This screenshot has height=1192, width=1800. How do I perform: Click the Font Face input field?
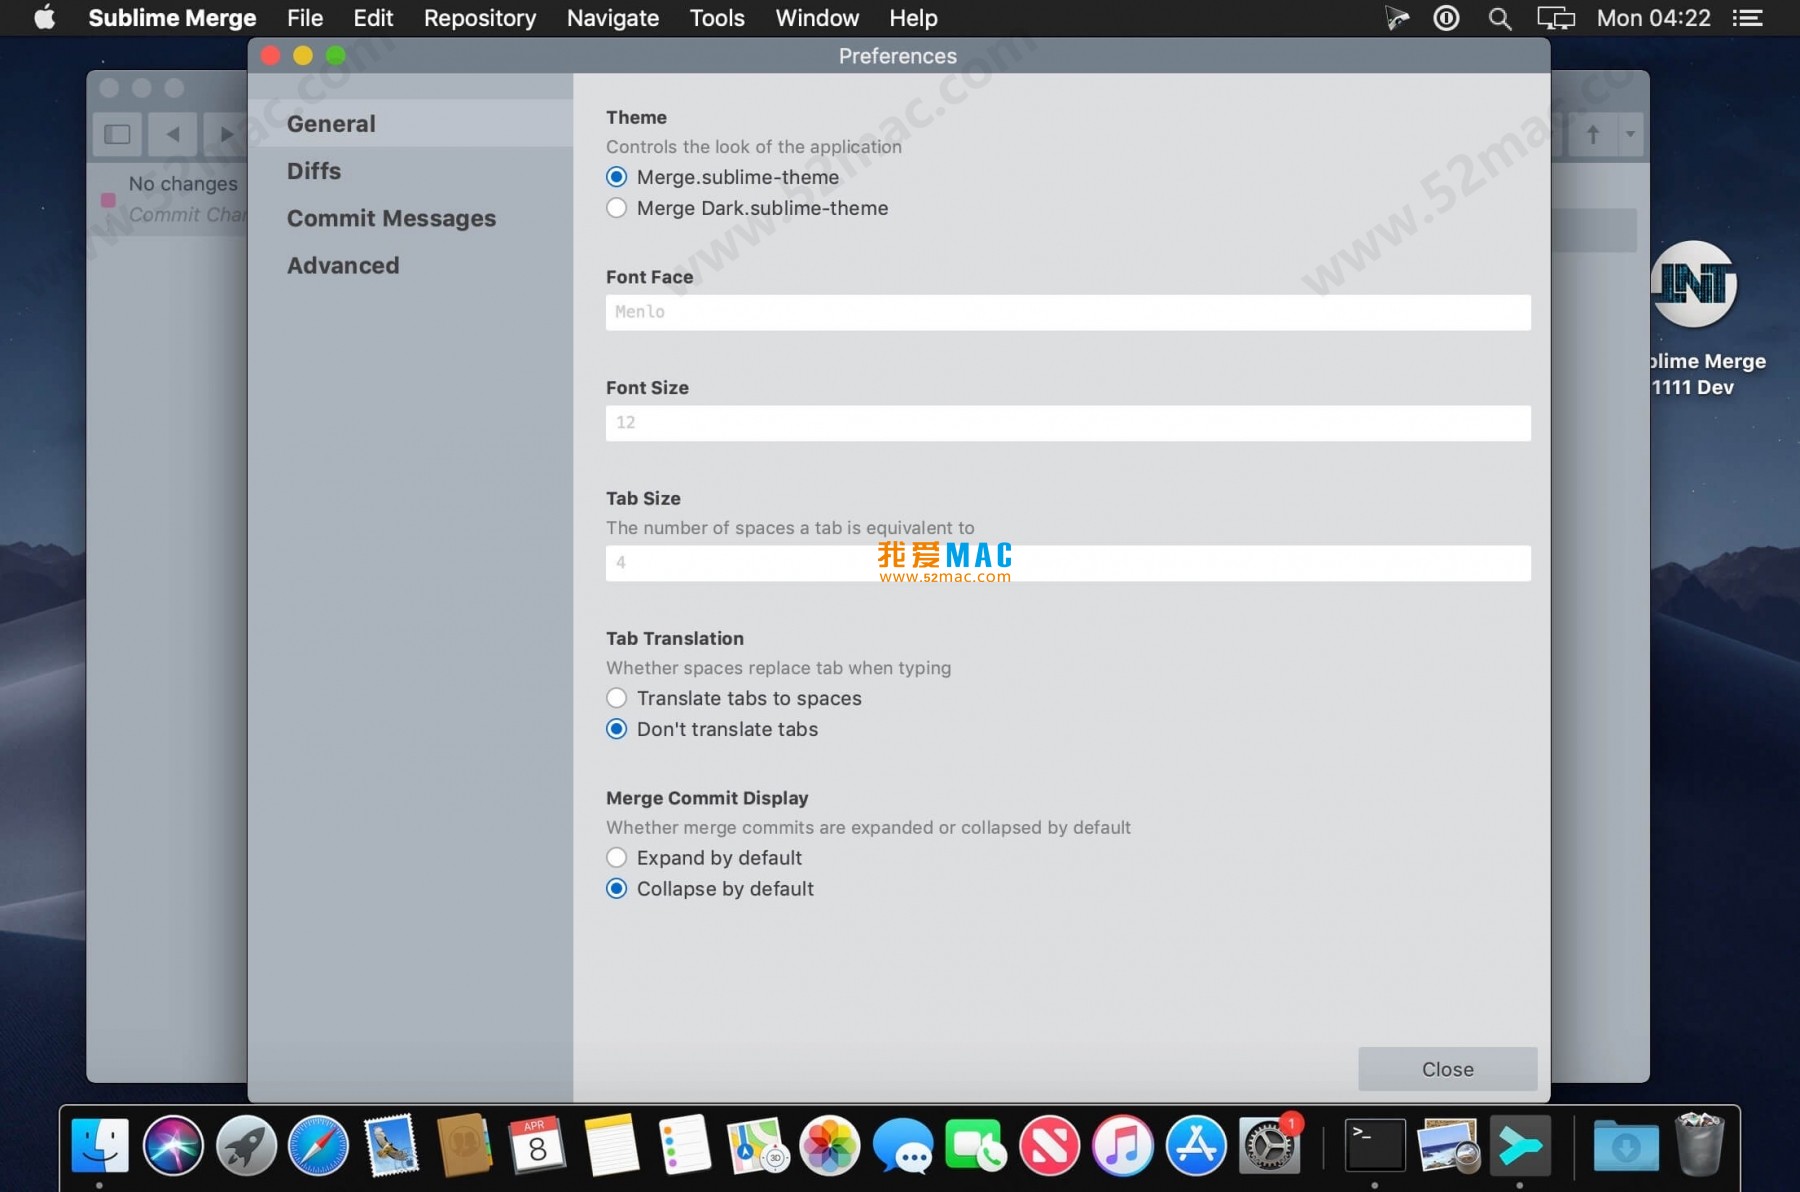[x=1068, y=312]
